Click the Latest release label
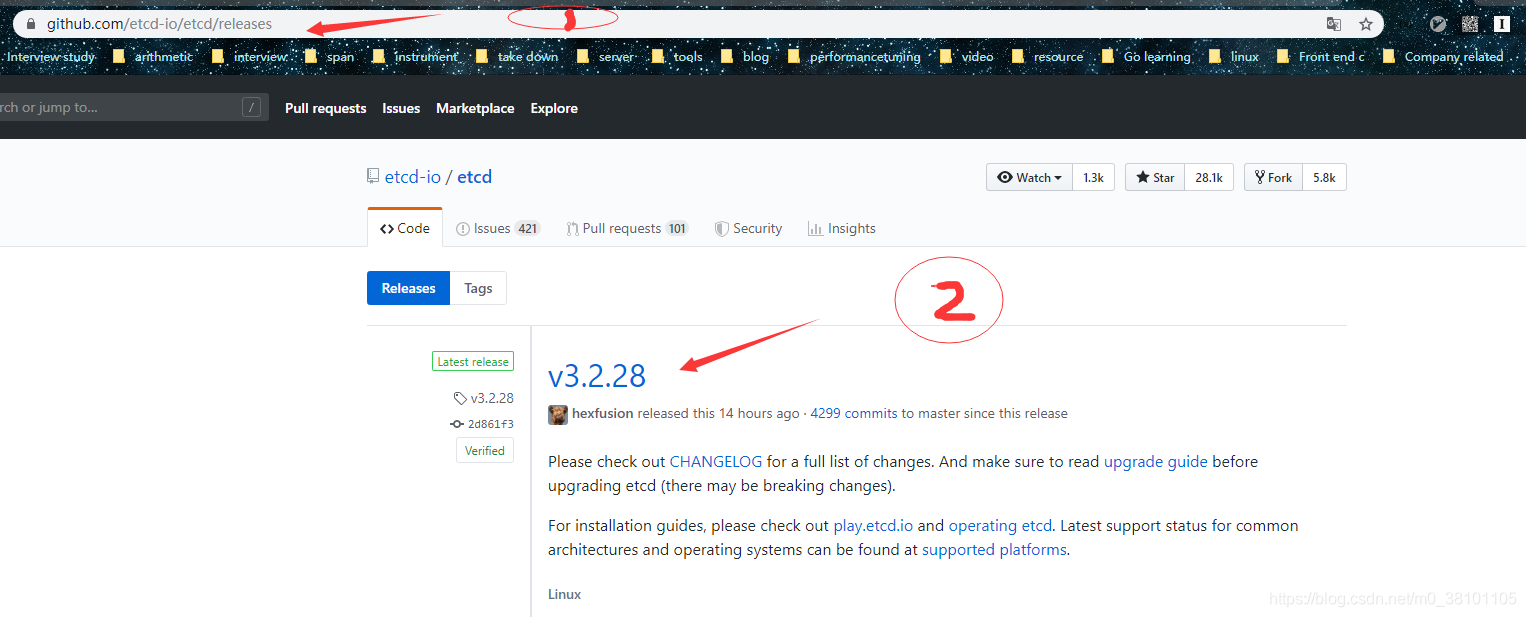Image resolution: width=1526 pixels, height=617 pixels. pos(473,362)
